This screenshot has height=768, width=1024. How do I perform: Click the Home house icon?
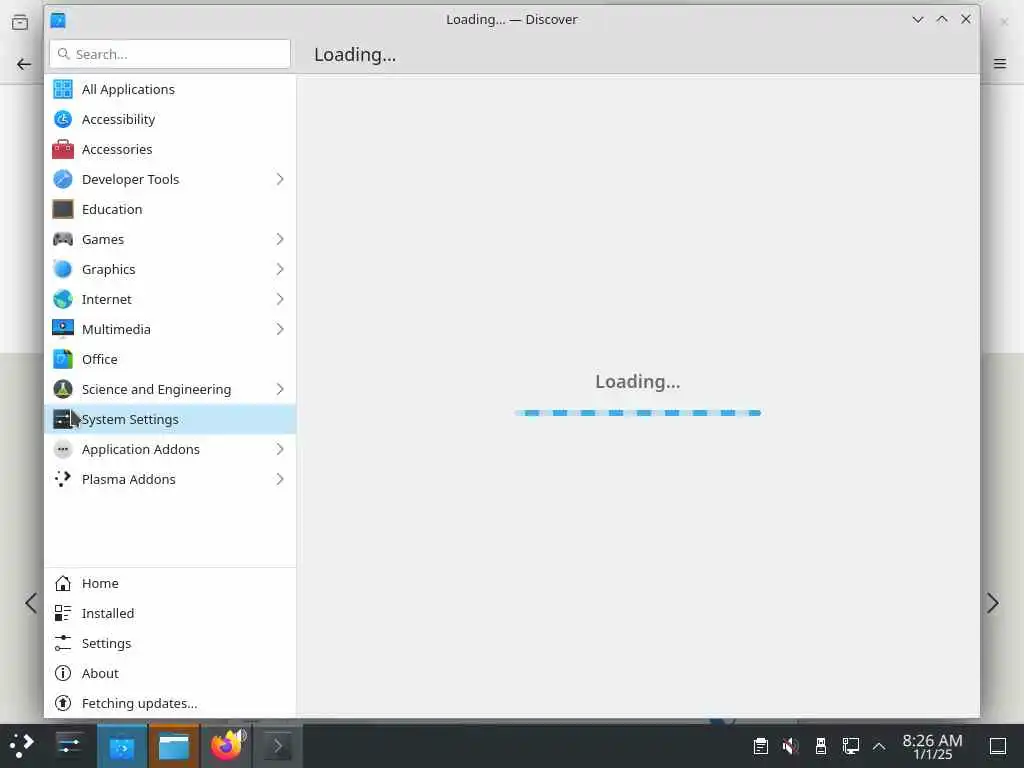[63, 584]
